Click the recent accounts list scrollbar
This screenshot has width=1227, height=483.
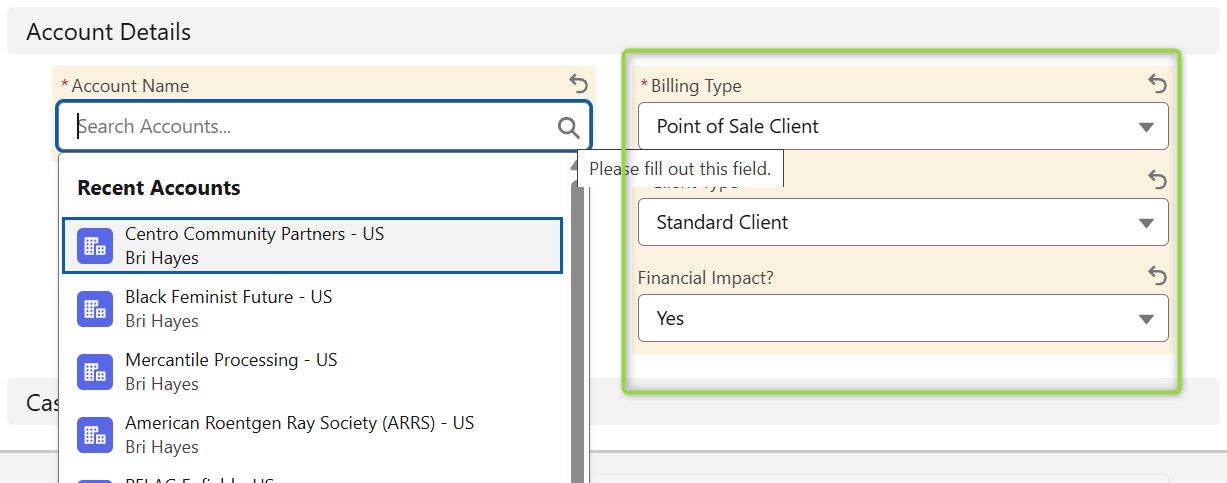click(x=577, y=330)
